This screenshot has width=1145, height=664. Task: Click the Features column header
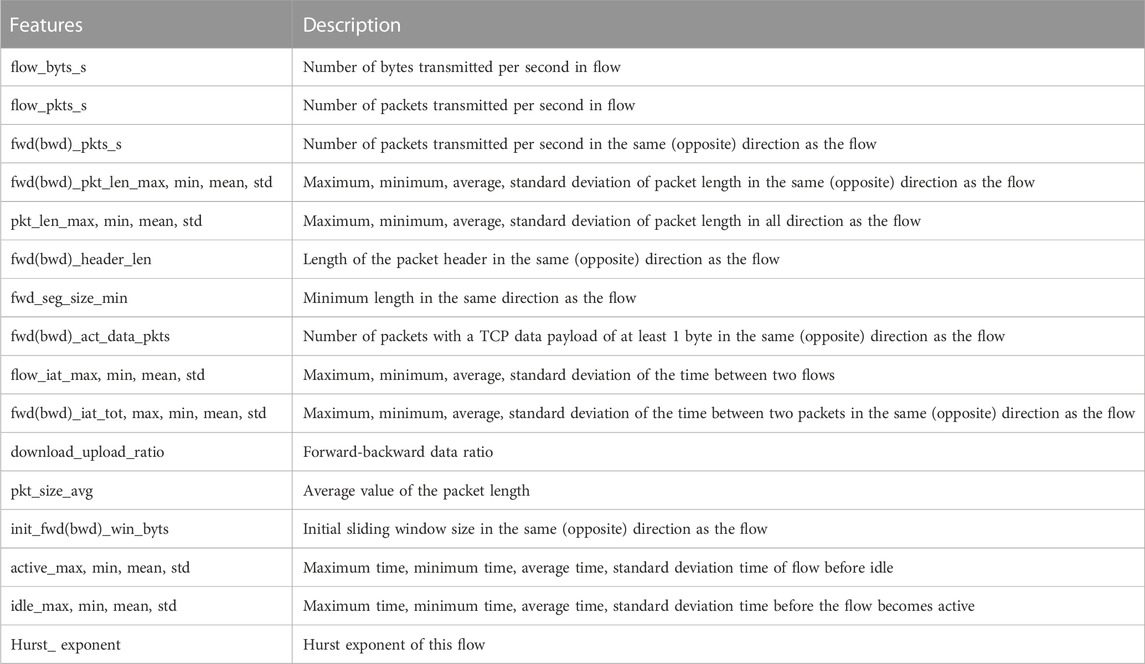tap(146, 24)
